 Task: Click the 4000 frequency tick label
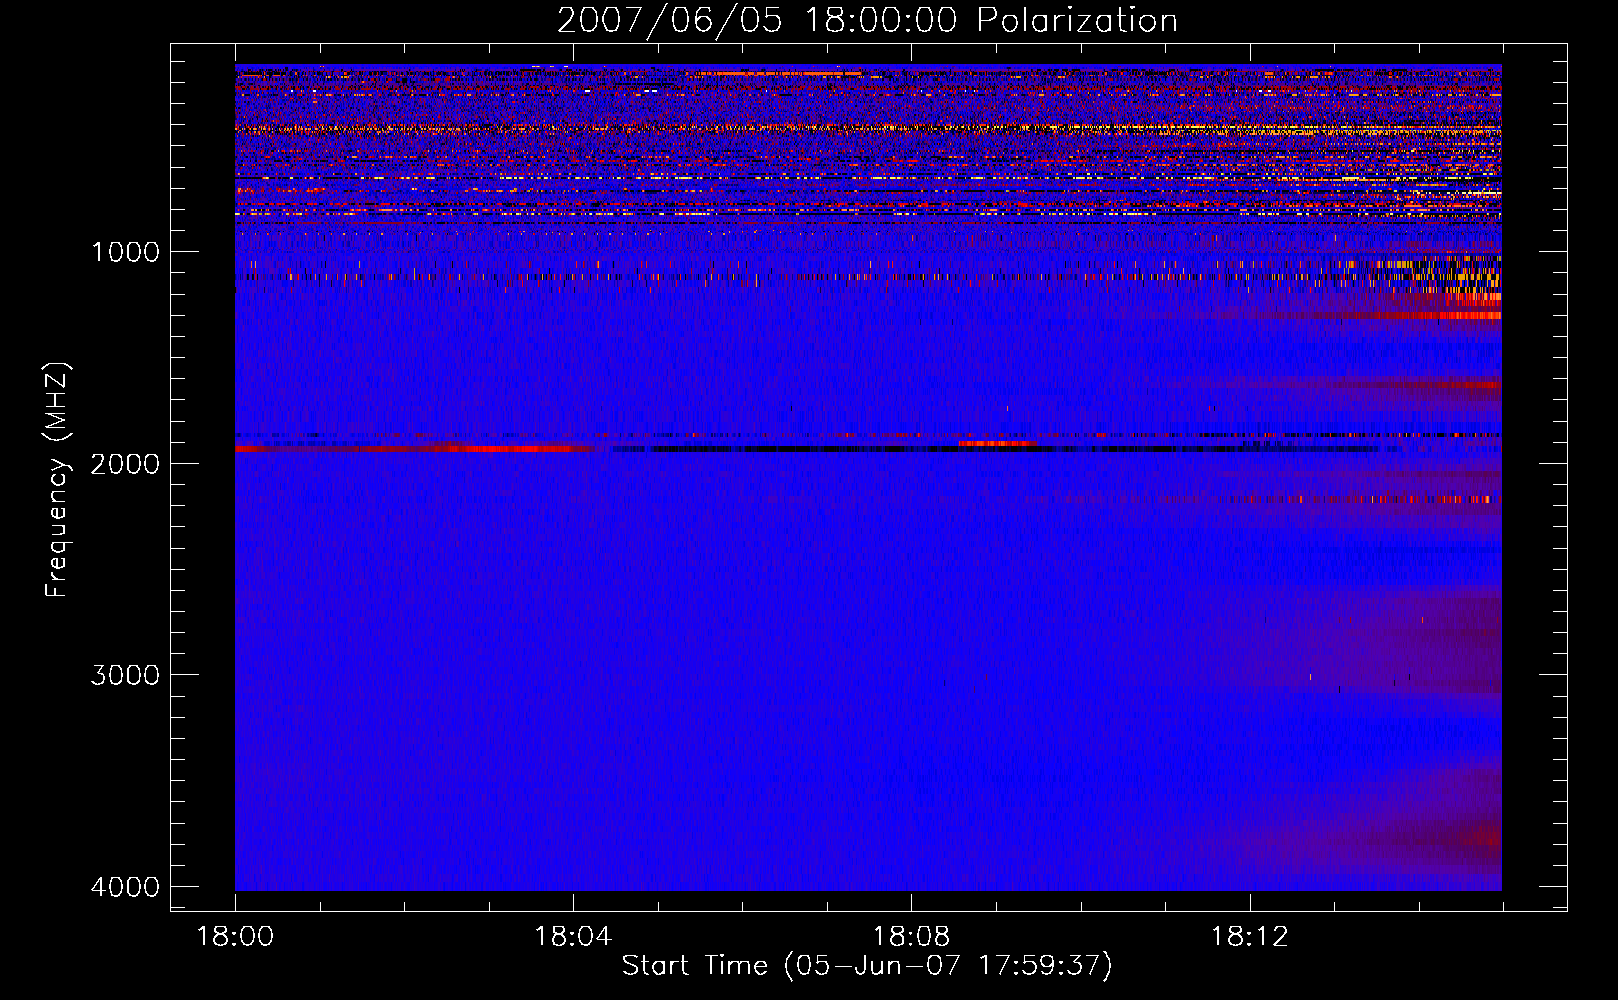[125, 887]
